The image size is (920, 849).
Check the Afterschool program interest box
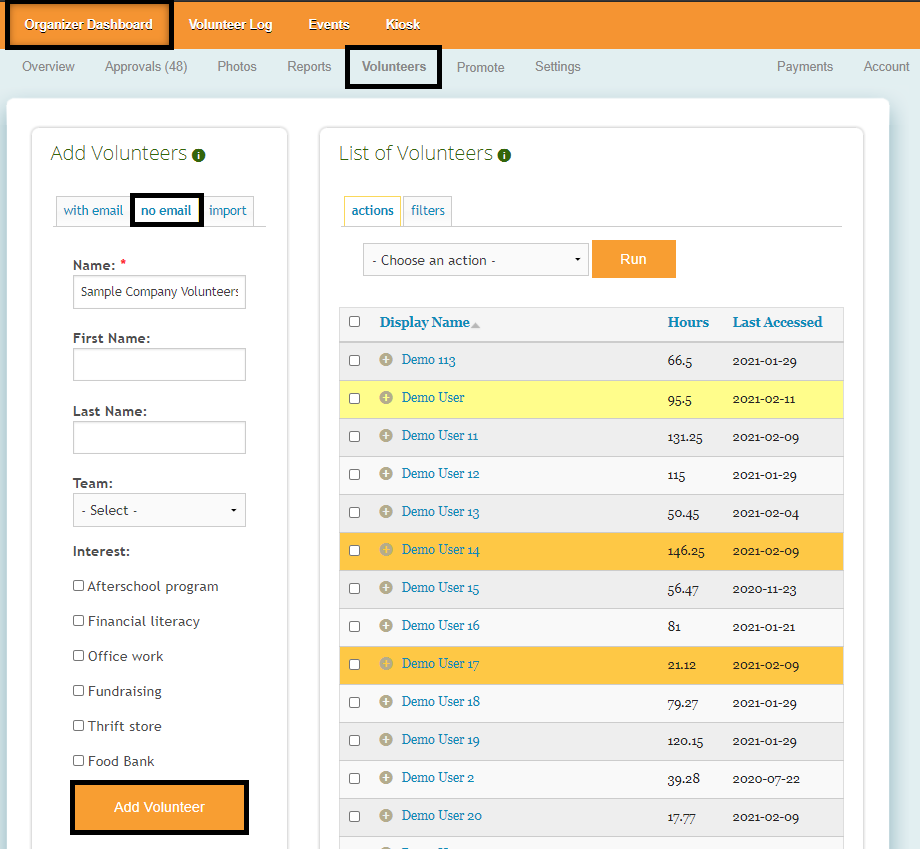79,586
